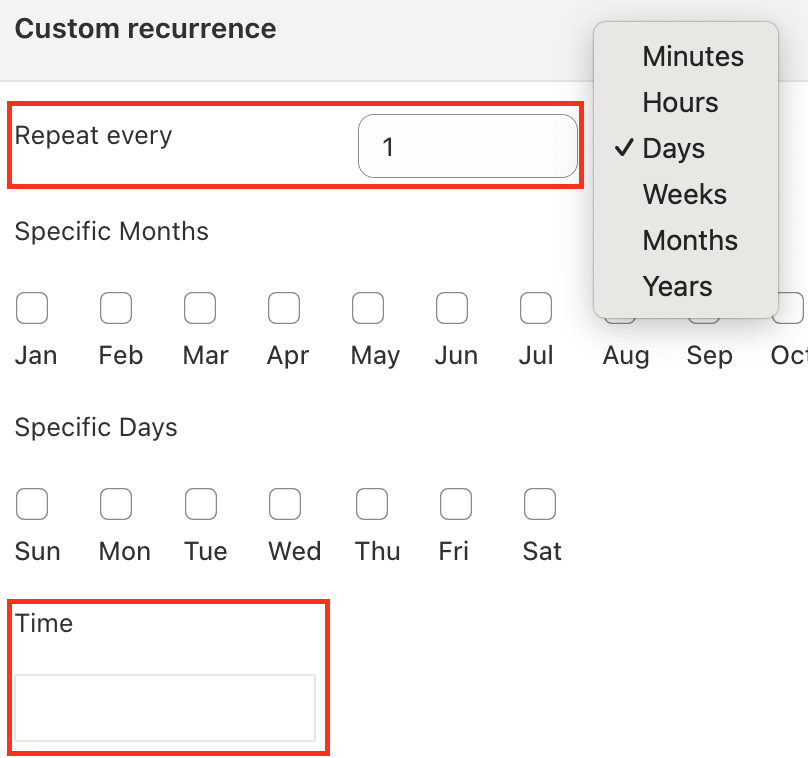Image resolution: width=808 pixels, height=758 pixels.
Task: Toggle the Tue day checkbox
Action: [x=200, y=505]
